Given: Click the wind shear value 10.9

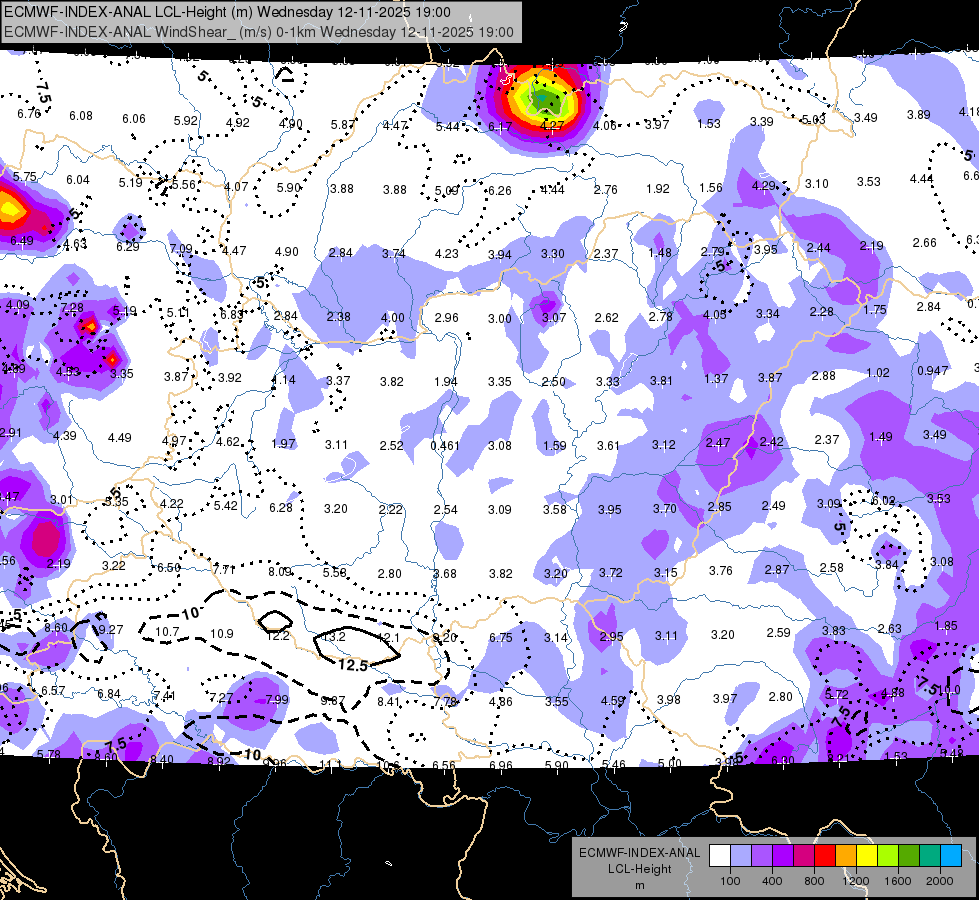Looking at the screenshot, I should click(222, 633).
